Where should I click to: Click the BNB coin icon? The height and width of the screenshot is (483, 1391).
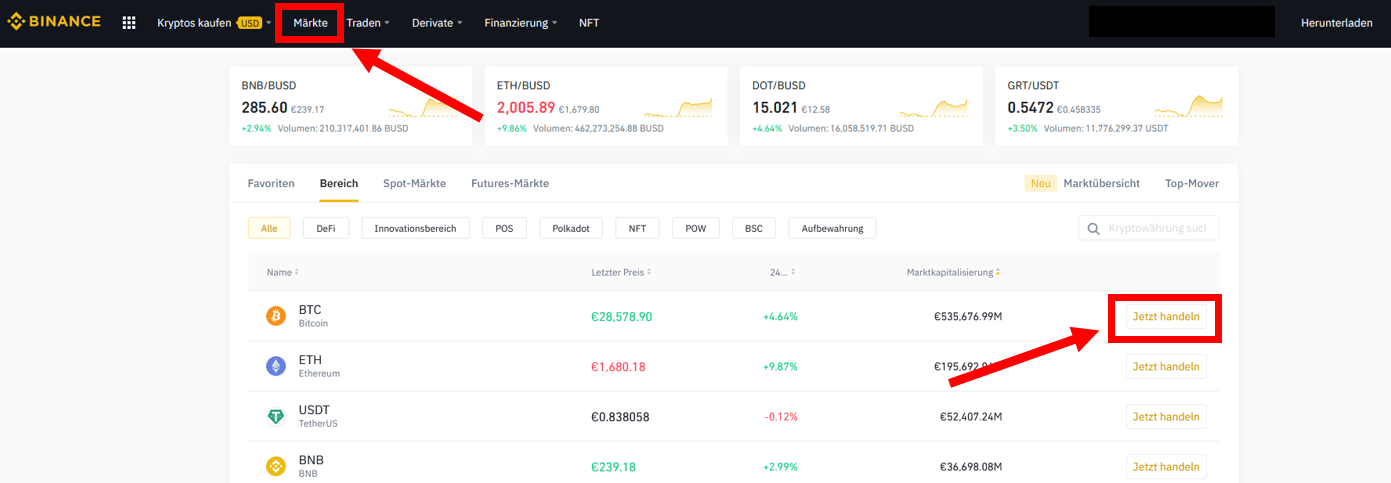276,466
